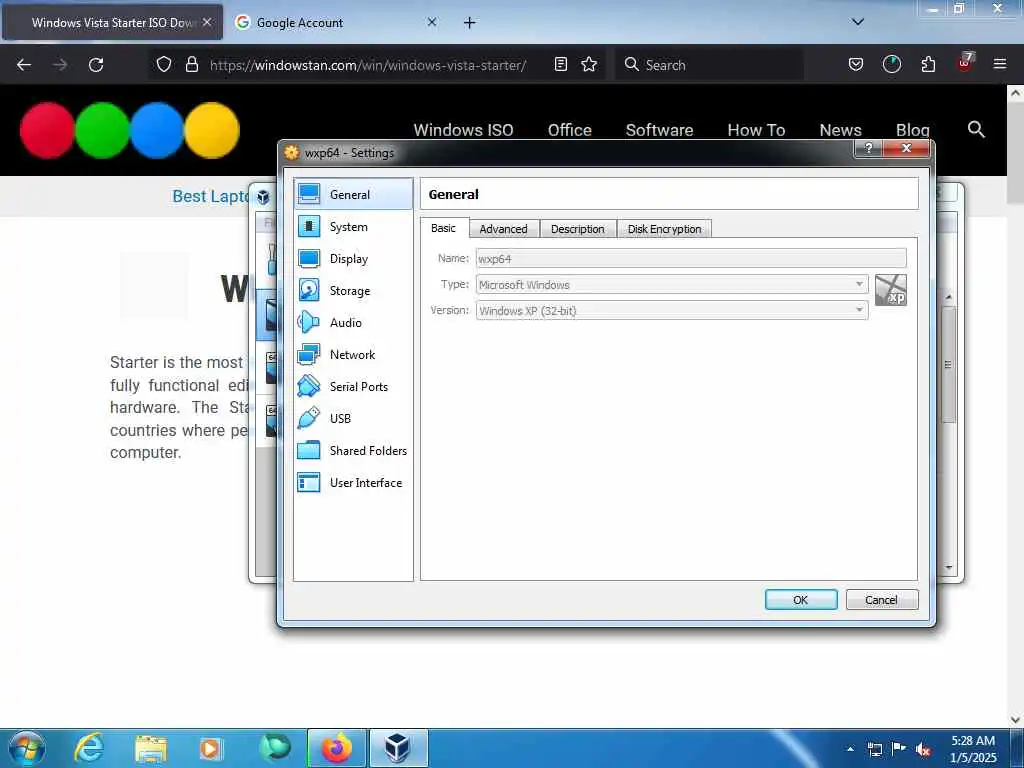Open the Version dropdown showing Windows XP (32-bit)
This screenshot has width=1024, height=768.
coord(672,310)
